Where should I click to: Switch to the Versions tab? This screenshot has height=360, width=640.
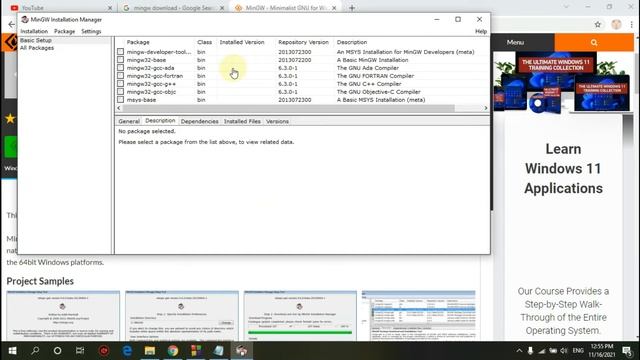tap(277, 121)
